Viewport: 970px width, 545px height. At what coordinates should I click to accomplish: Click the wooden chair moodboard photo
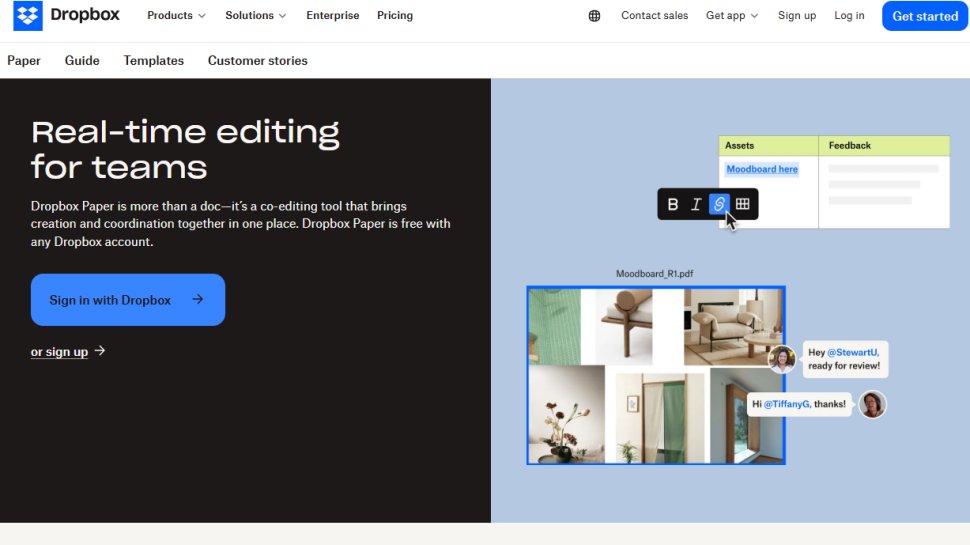(624, 327)
